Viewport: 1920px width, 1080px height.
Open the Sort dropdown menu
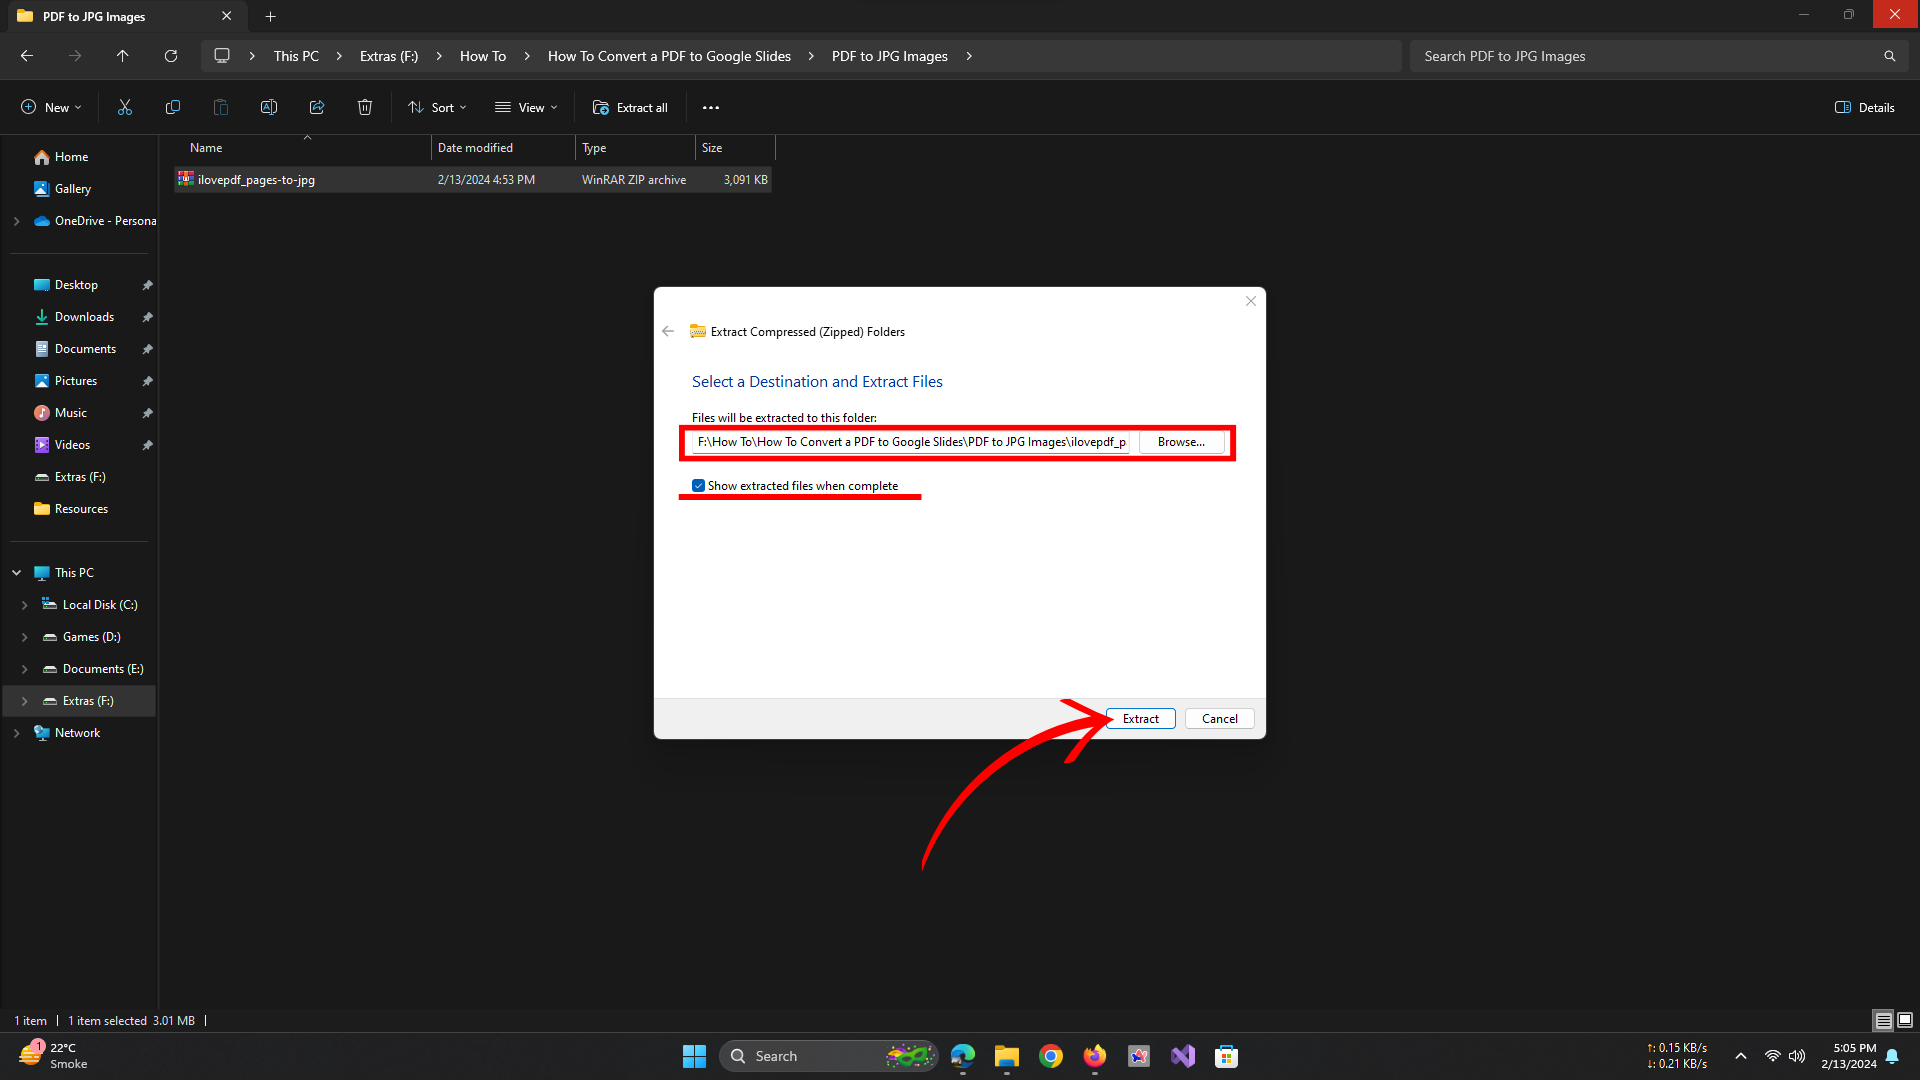(437, 108)
